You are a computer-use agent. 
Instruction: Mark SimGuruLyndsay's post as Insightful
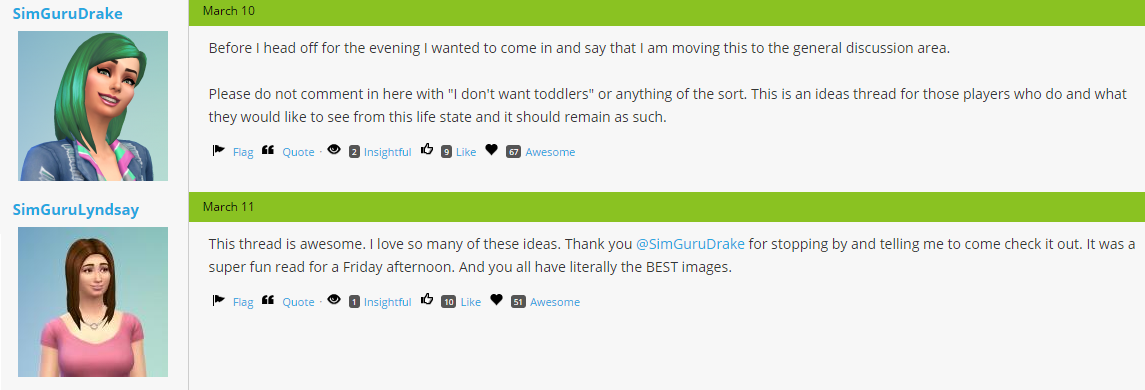point(388,302)
